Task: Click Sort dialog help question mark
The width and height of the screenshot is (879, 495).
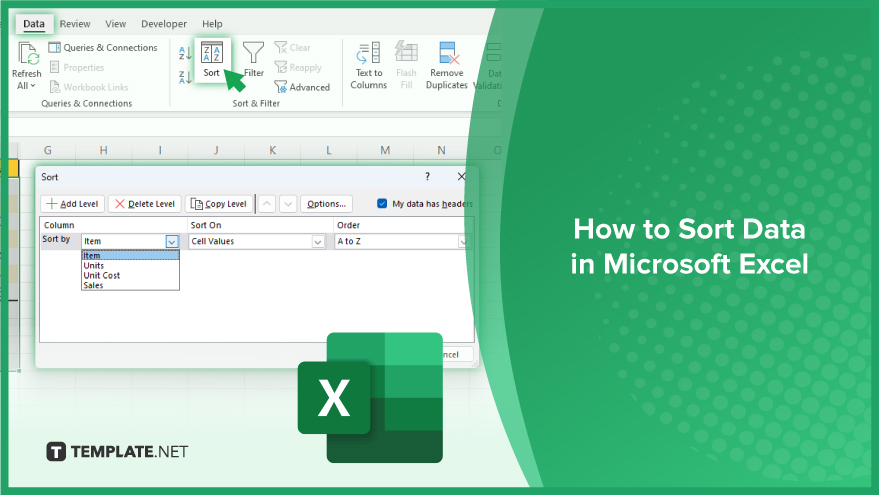Action: pos(427,177)
